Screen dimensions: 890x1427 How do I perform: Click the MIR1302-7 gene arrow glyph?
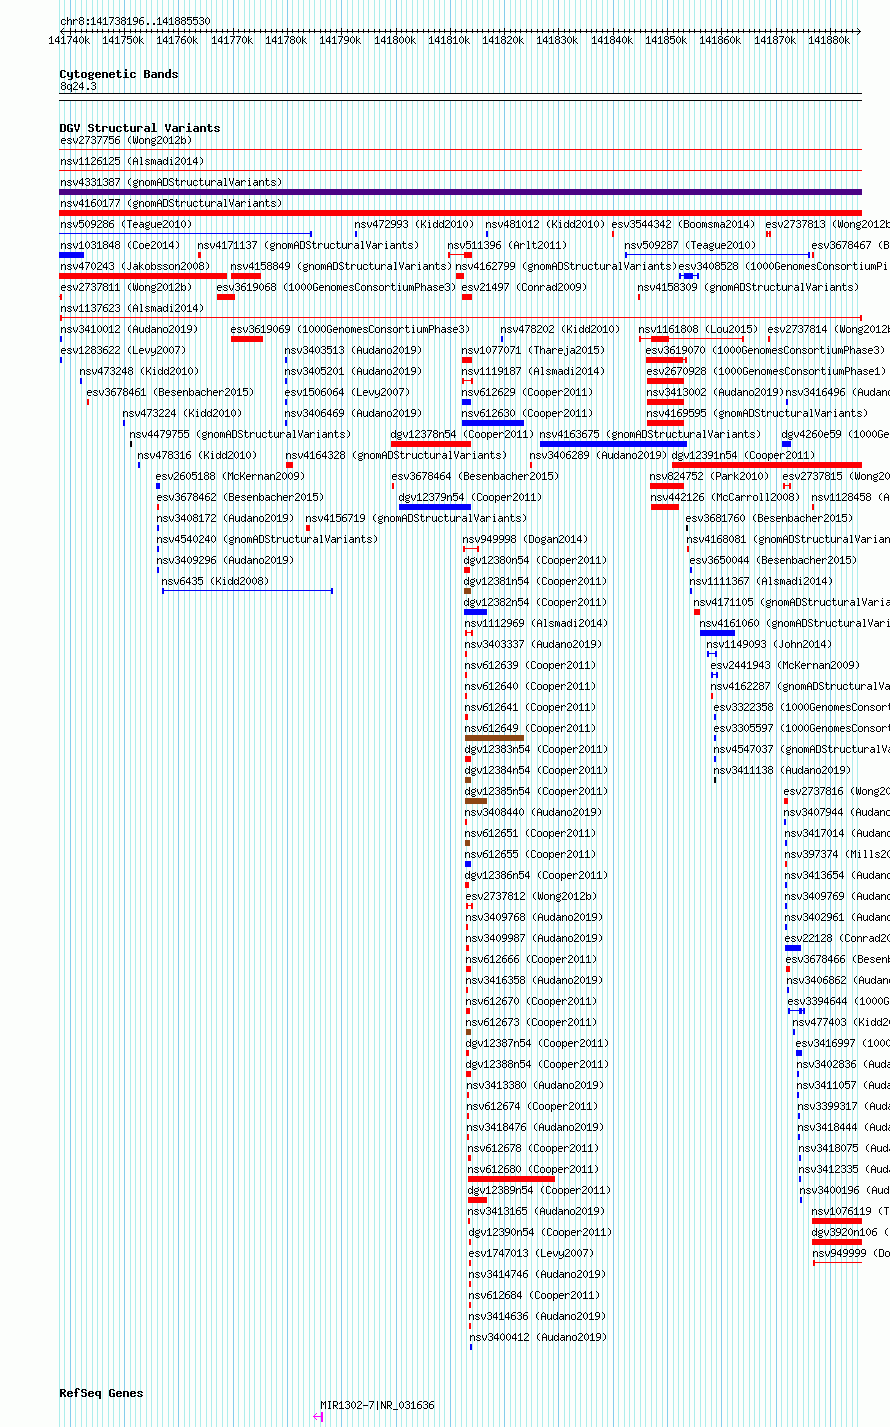[x=318, y=1416]
